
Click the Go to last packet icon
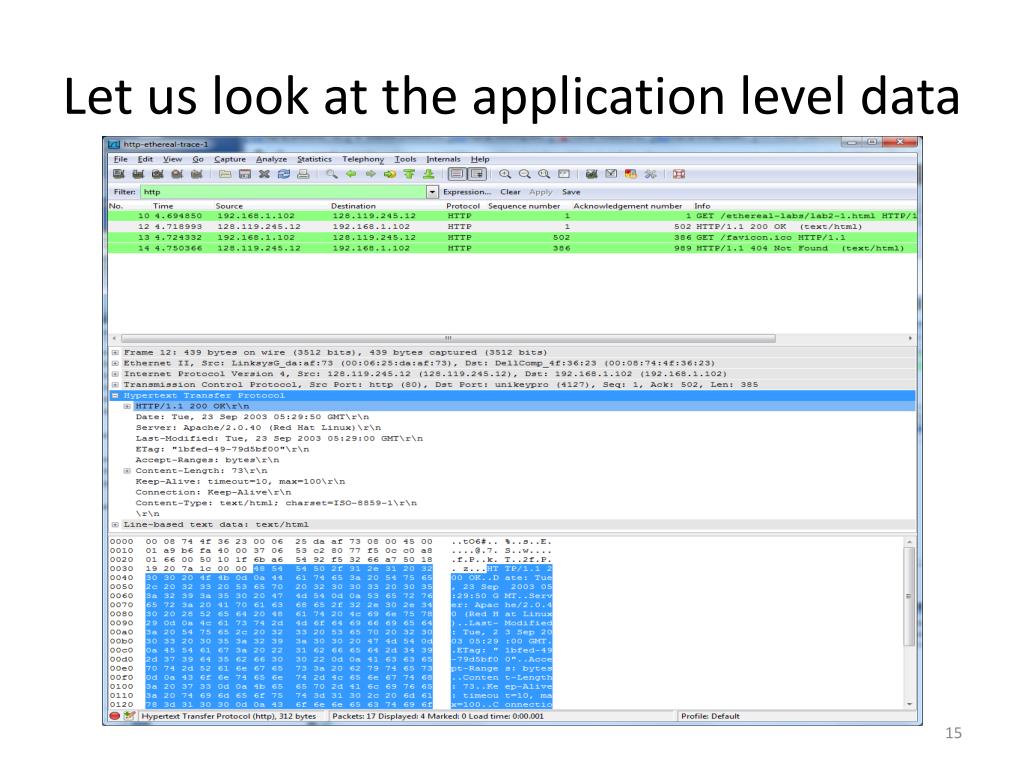pyautogui.click(x=427, y=175)
